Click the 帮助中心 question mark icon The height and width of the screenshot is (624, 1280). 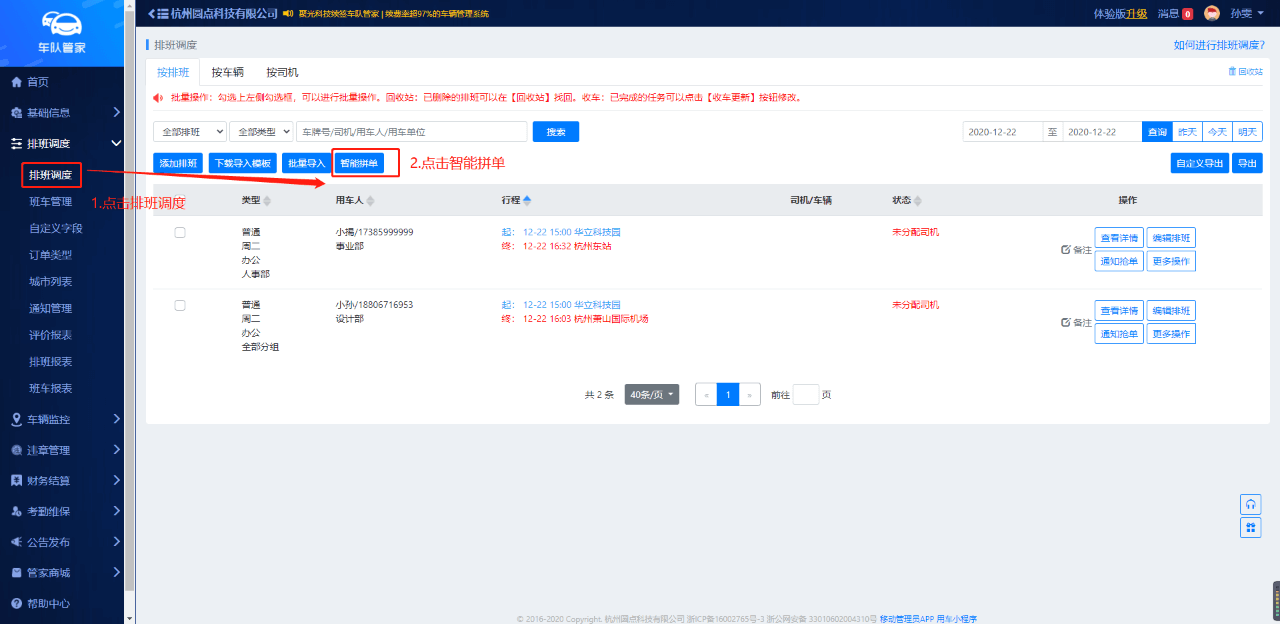pyautogui.click(x=16, y=604)
